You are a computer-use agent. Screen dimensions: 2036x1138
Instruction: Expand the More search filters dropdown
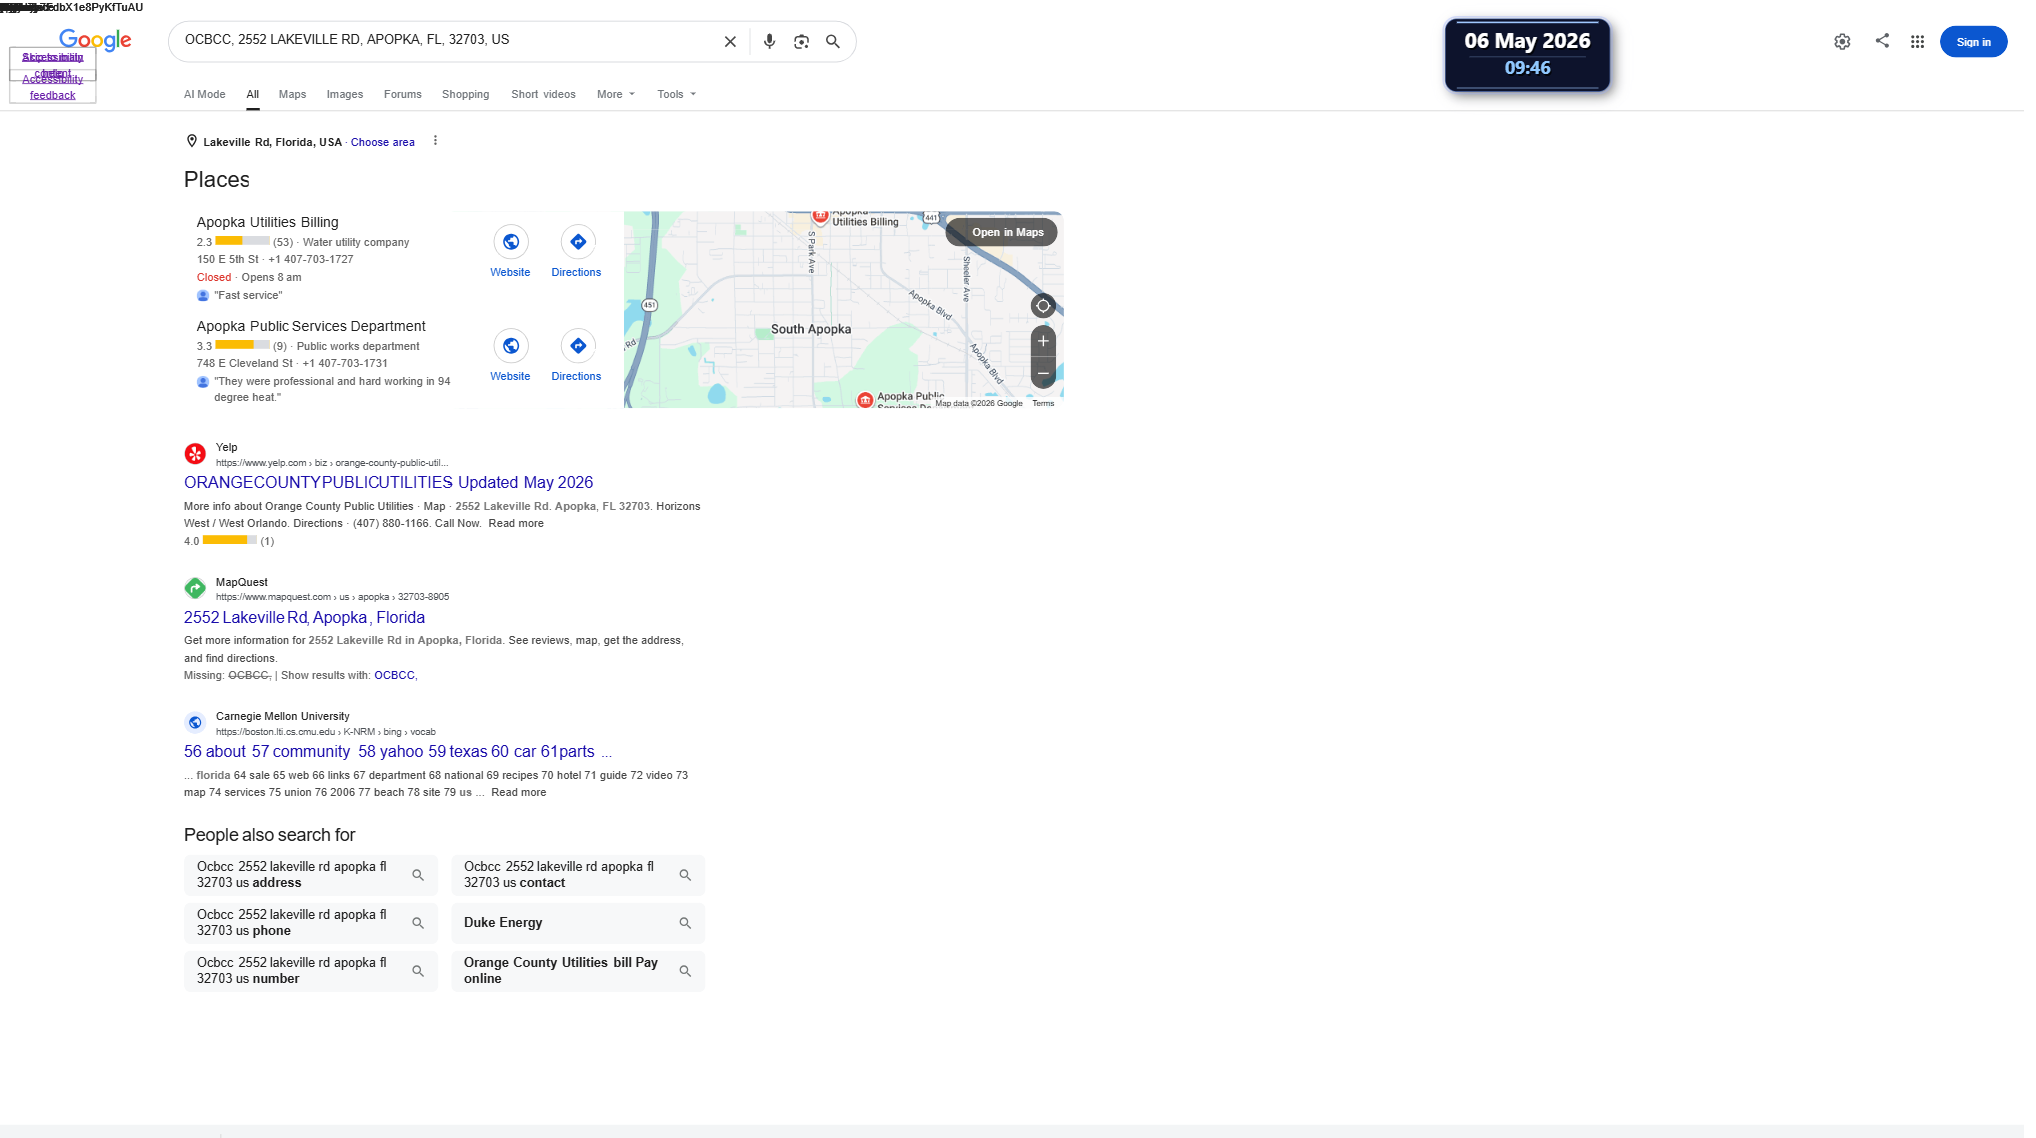click(x=616, y=95)
